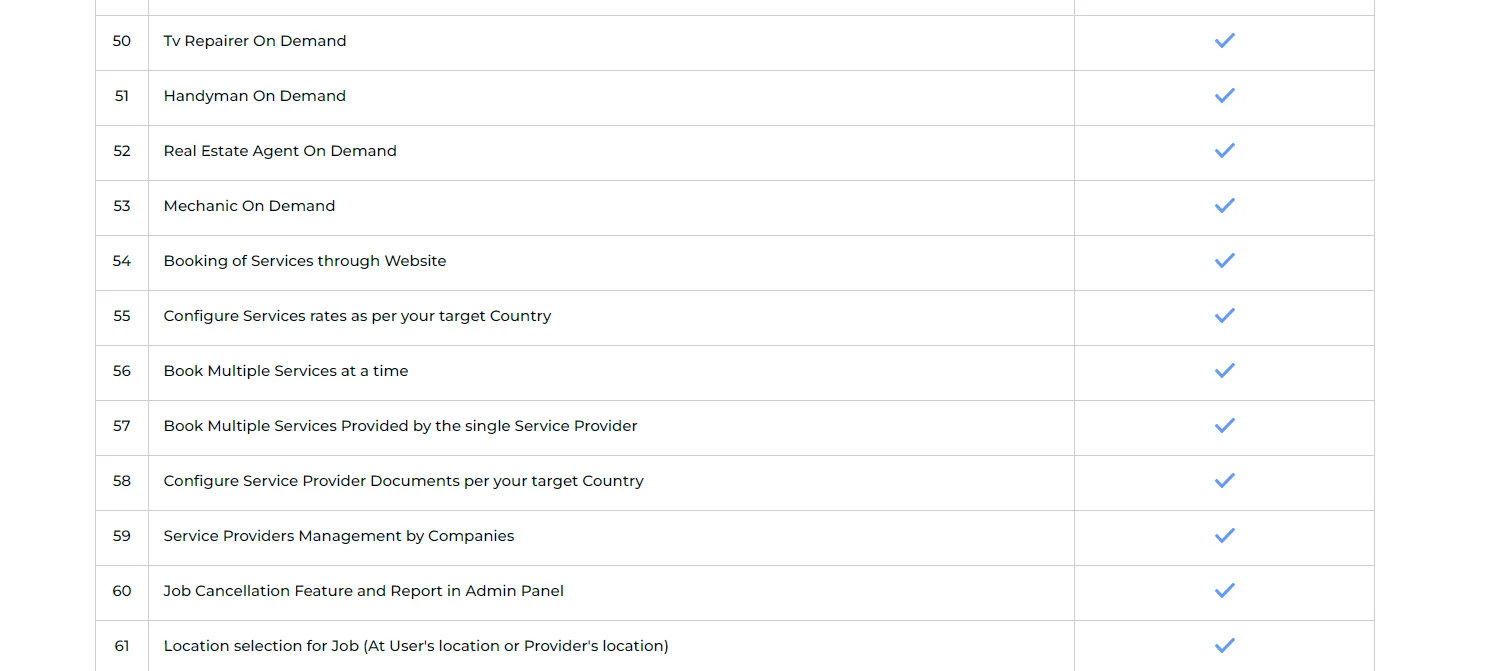Screen dimensions: 1495x671
Task: Click checkmark for Service Providers Management by Companies
Action: [1224, 536]
